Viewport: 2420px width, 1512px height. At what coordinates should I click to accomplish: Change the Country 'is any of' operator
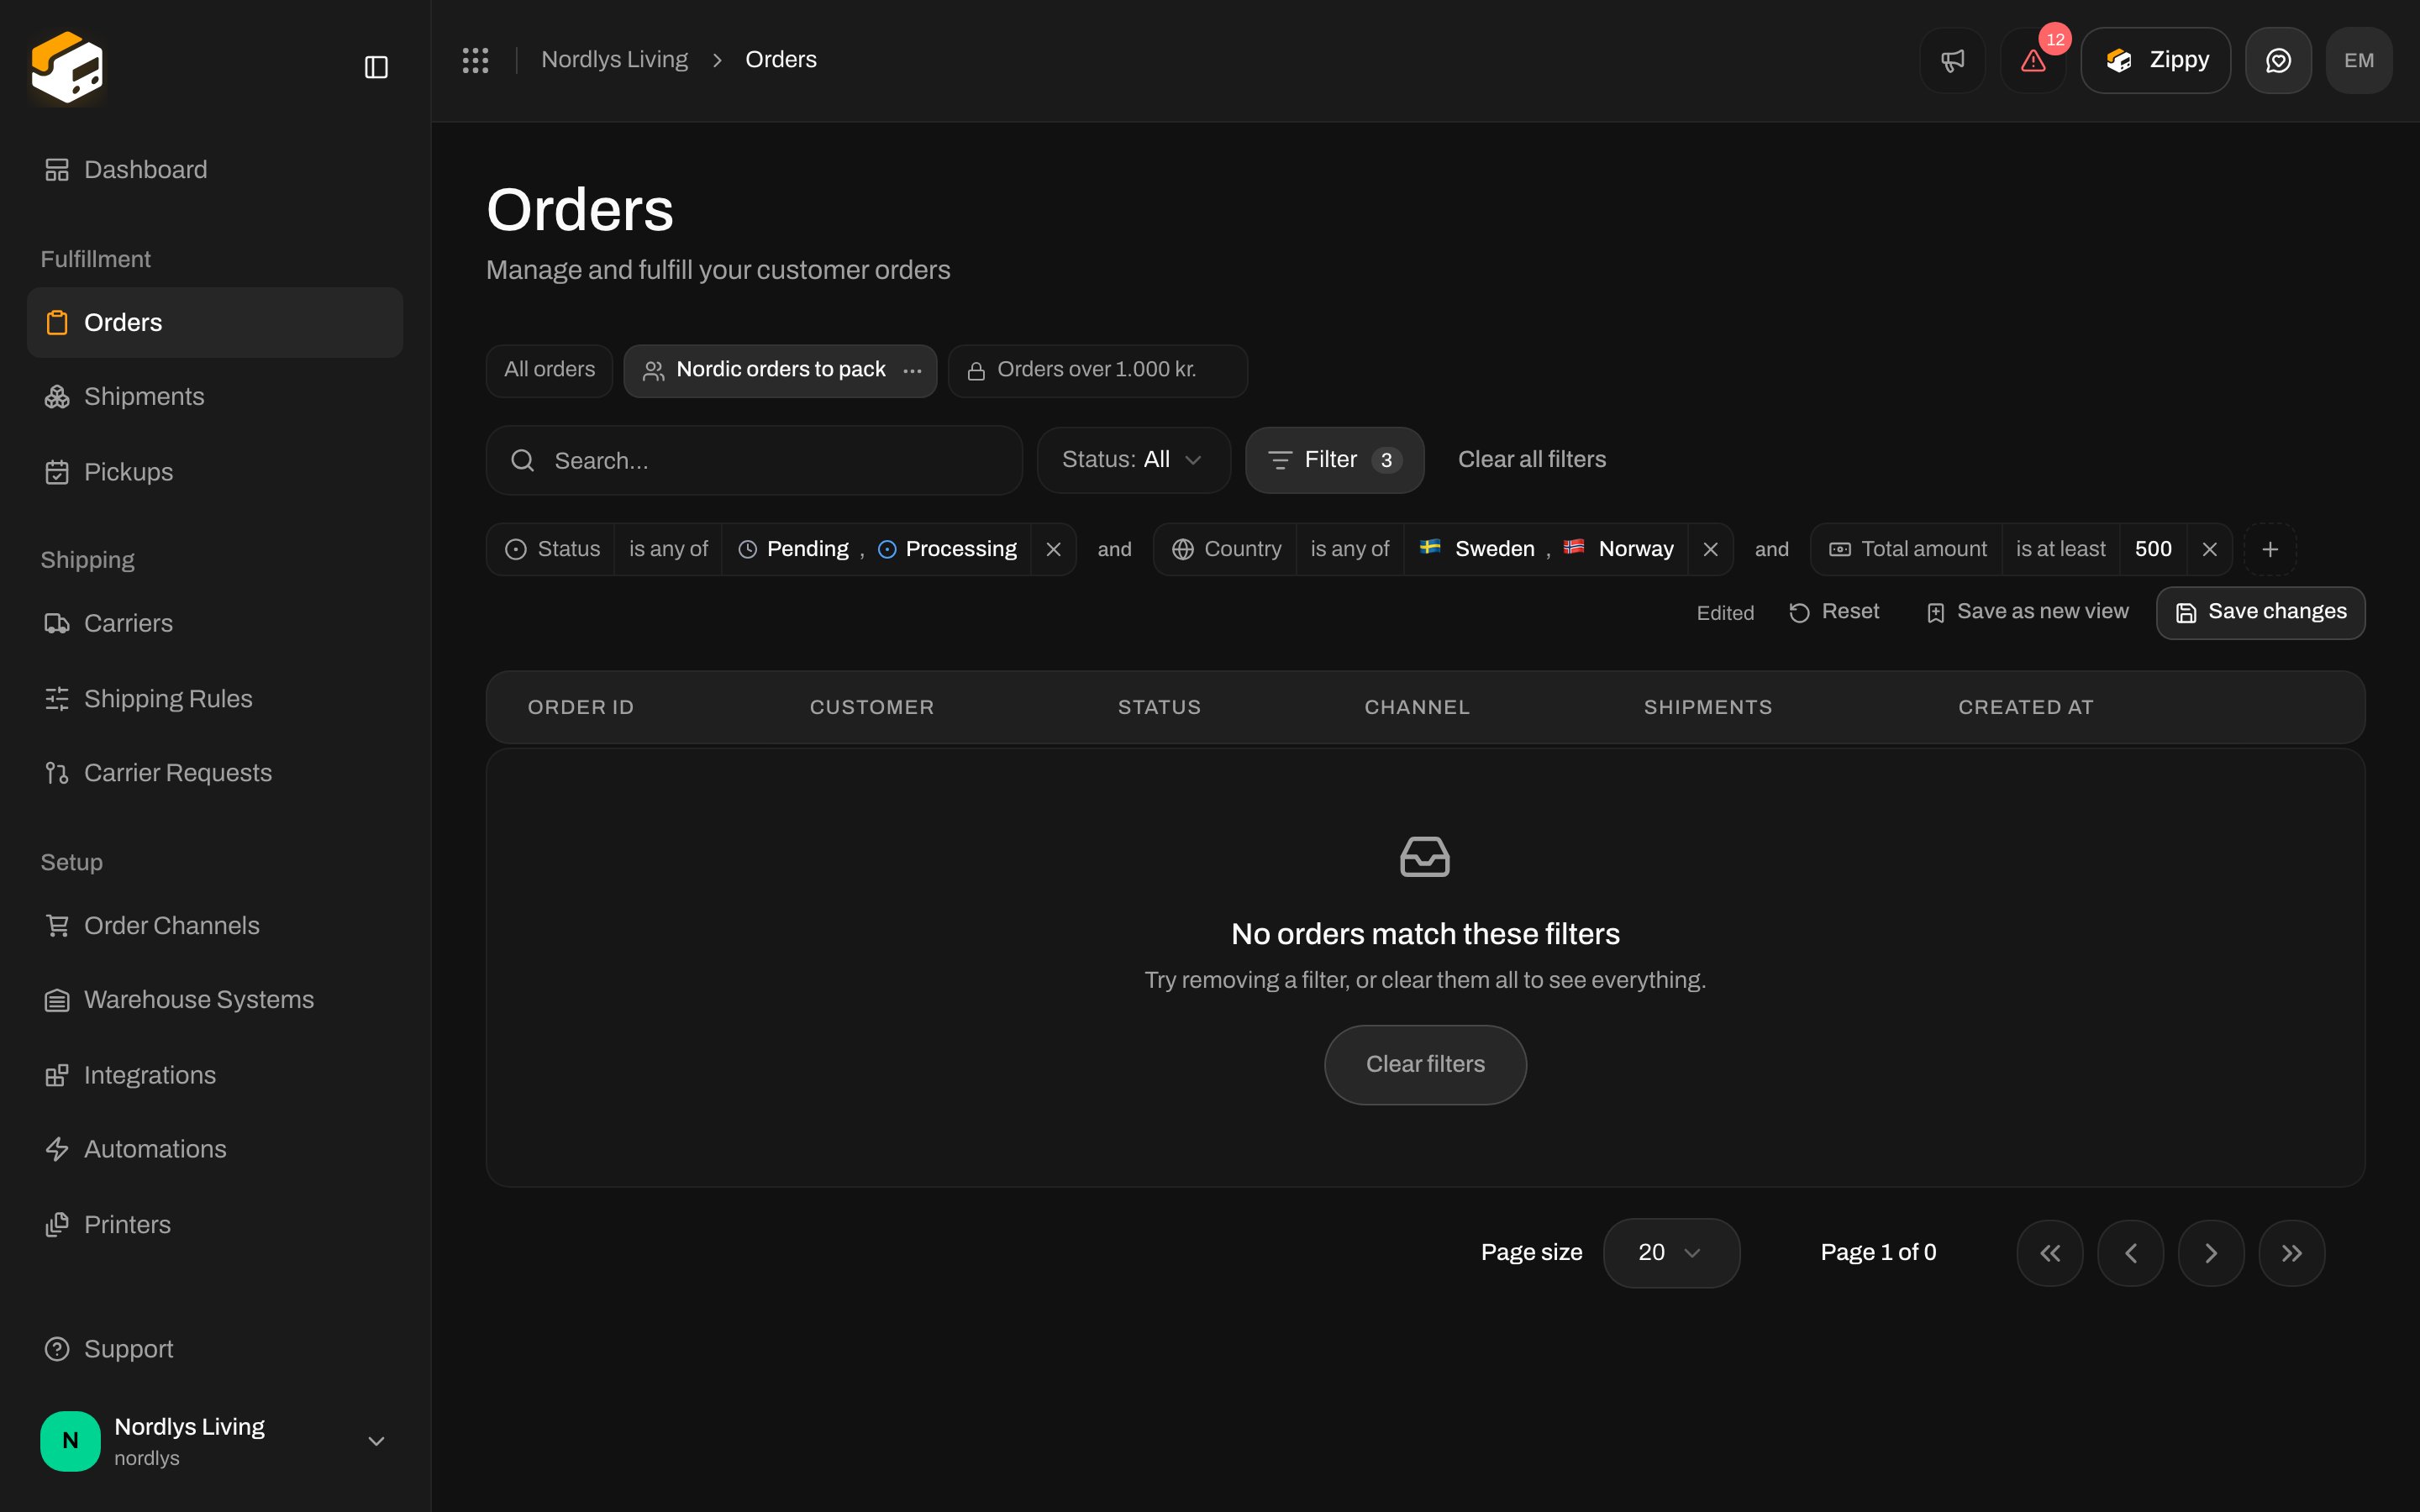pyautogui.click(x=1350, y=549)
